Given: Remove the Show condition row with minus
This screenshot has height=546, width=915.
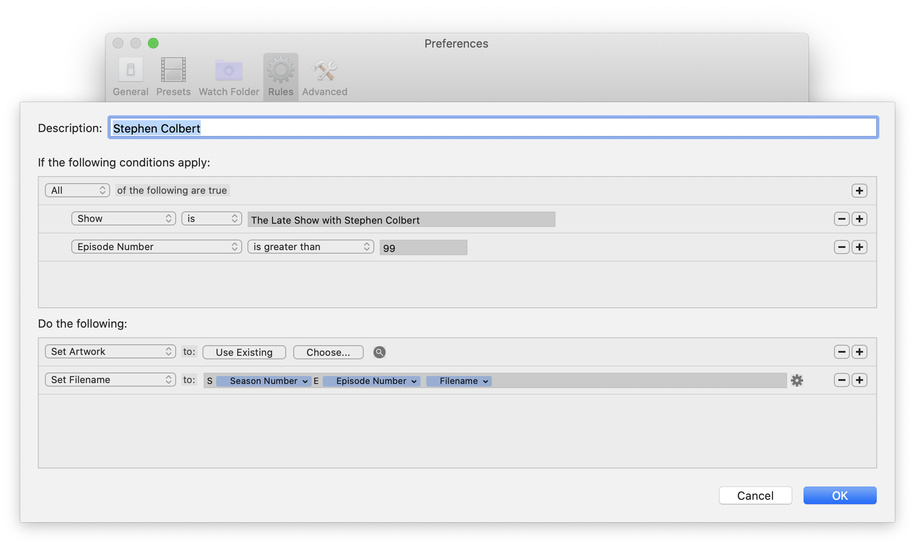Looking at the screenshot, I should coord(842,219).
